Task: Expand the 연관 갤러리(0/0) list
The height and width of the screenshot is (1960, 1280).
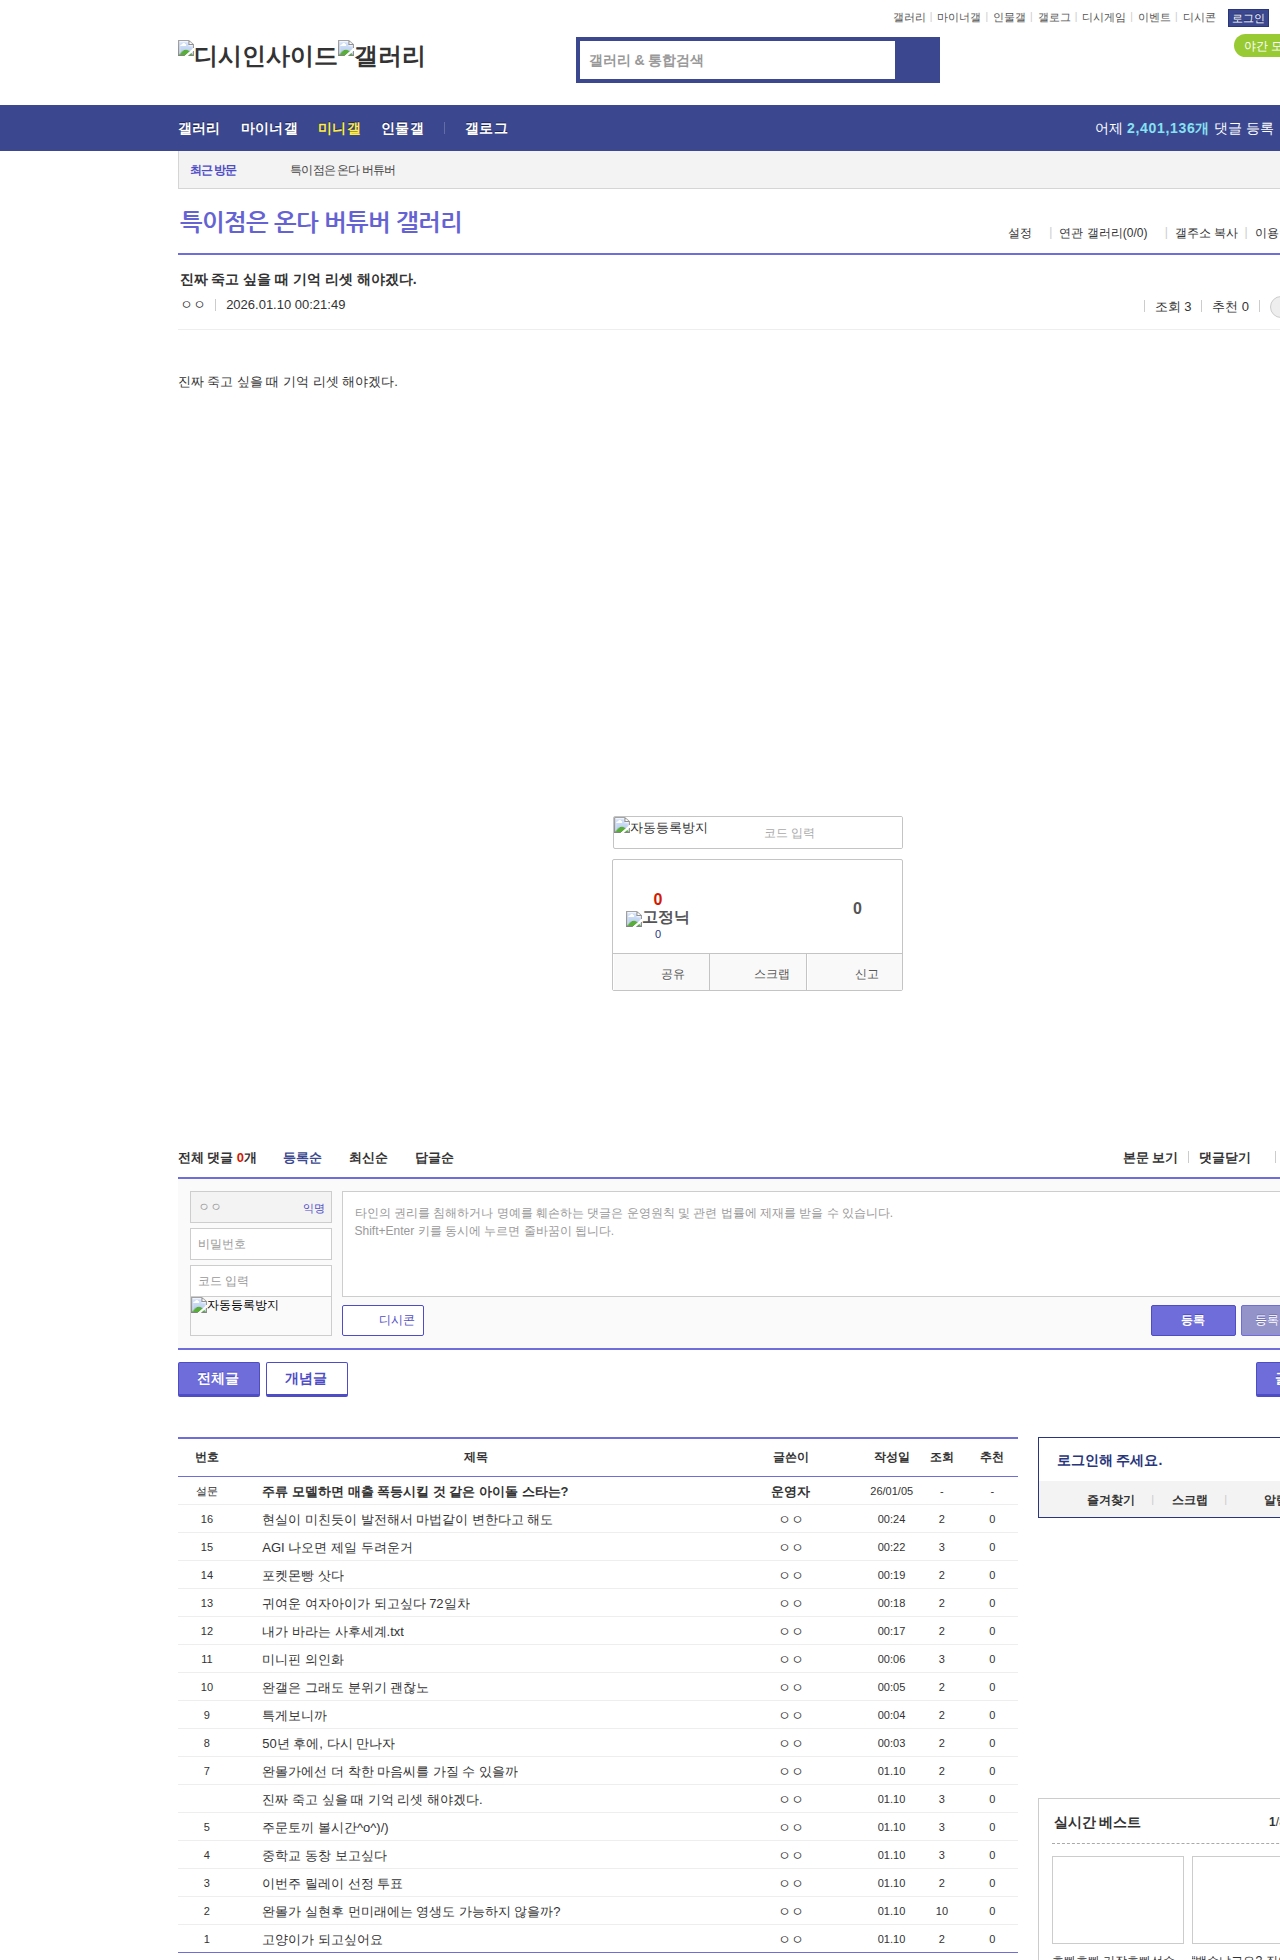Action: coord(1103,233)
